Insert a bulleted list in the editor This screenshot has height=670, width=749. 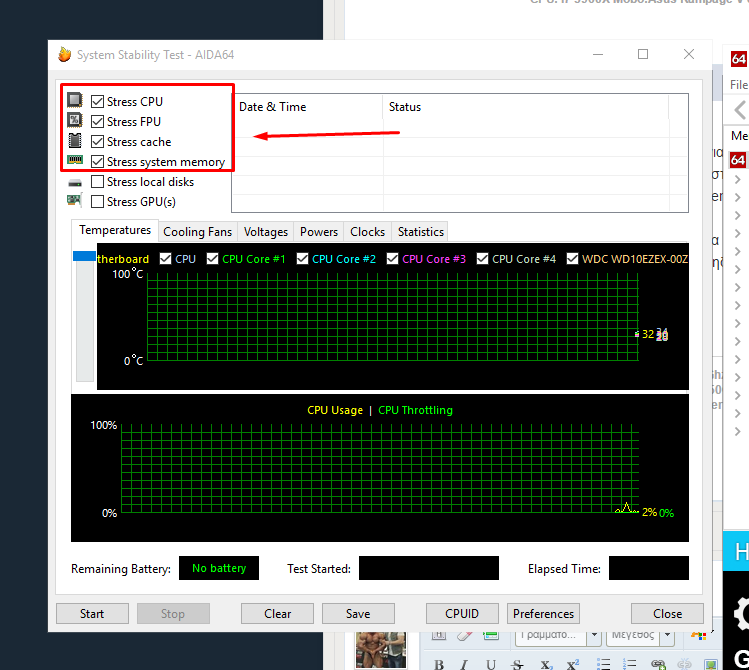click(x=604, y=664)
